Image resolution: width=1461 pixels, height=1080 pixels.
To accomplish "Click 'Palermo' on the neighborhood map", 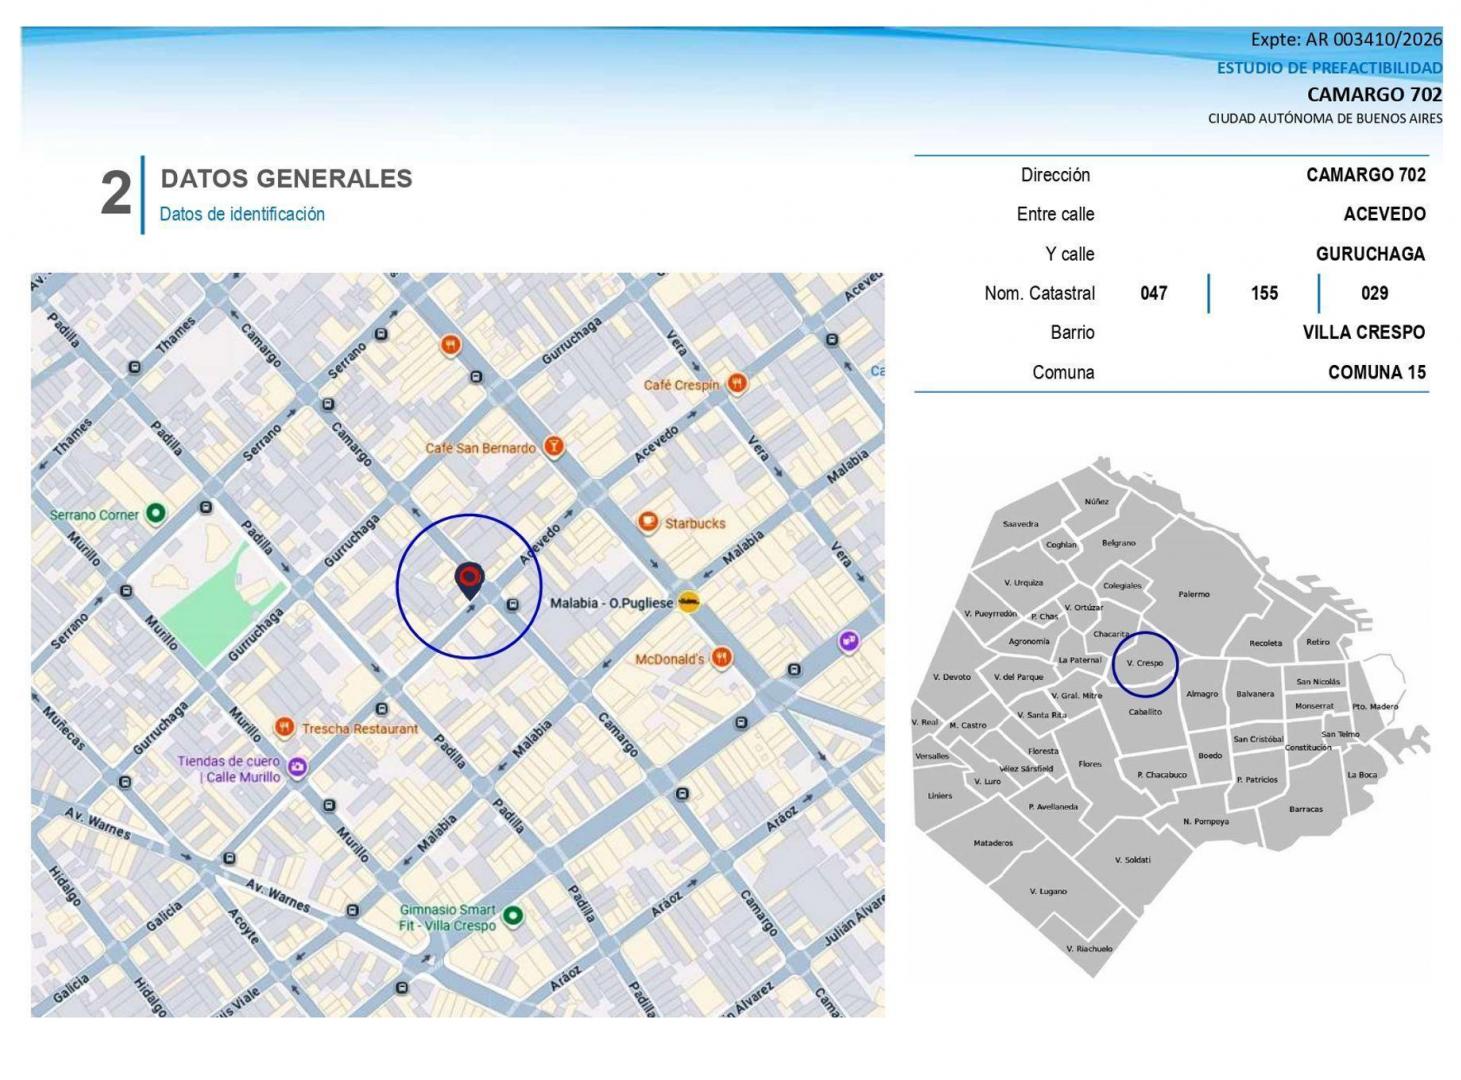I will point(1194,594).
